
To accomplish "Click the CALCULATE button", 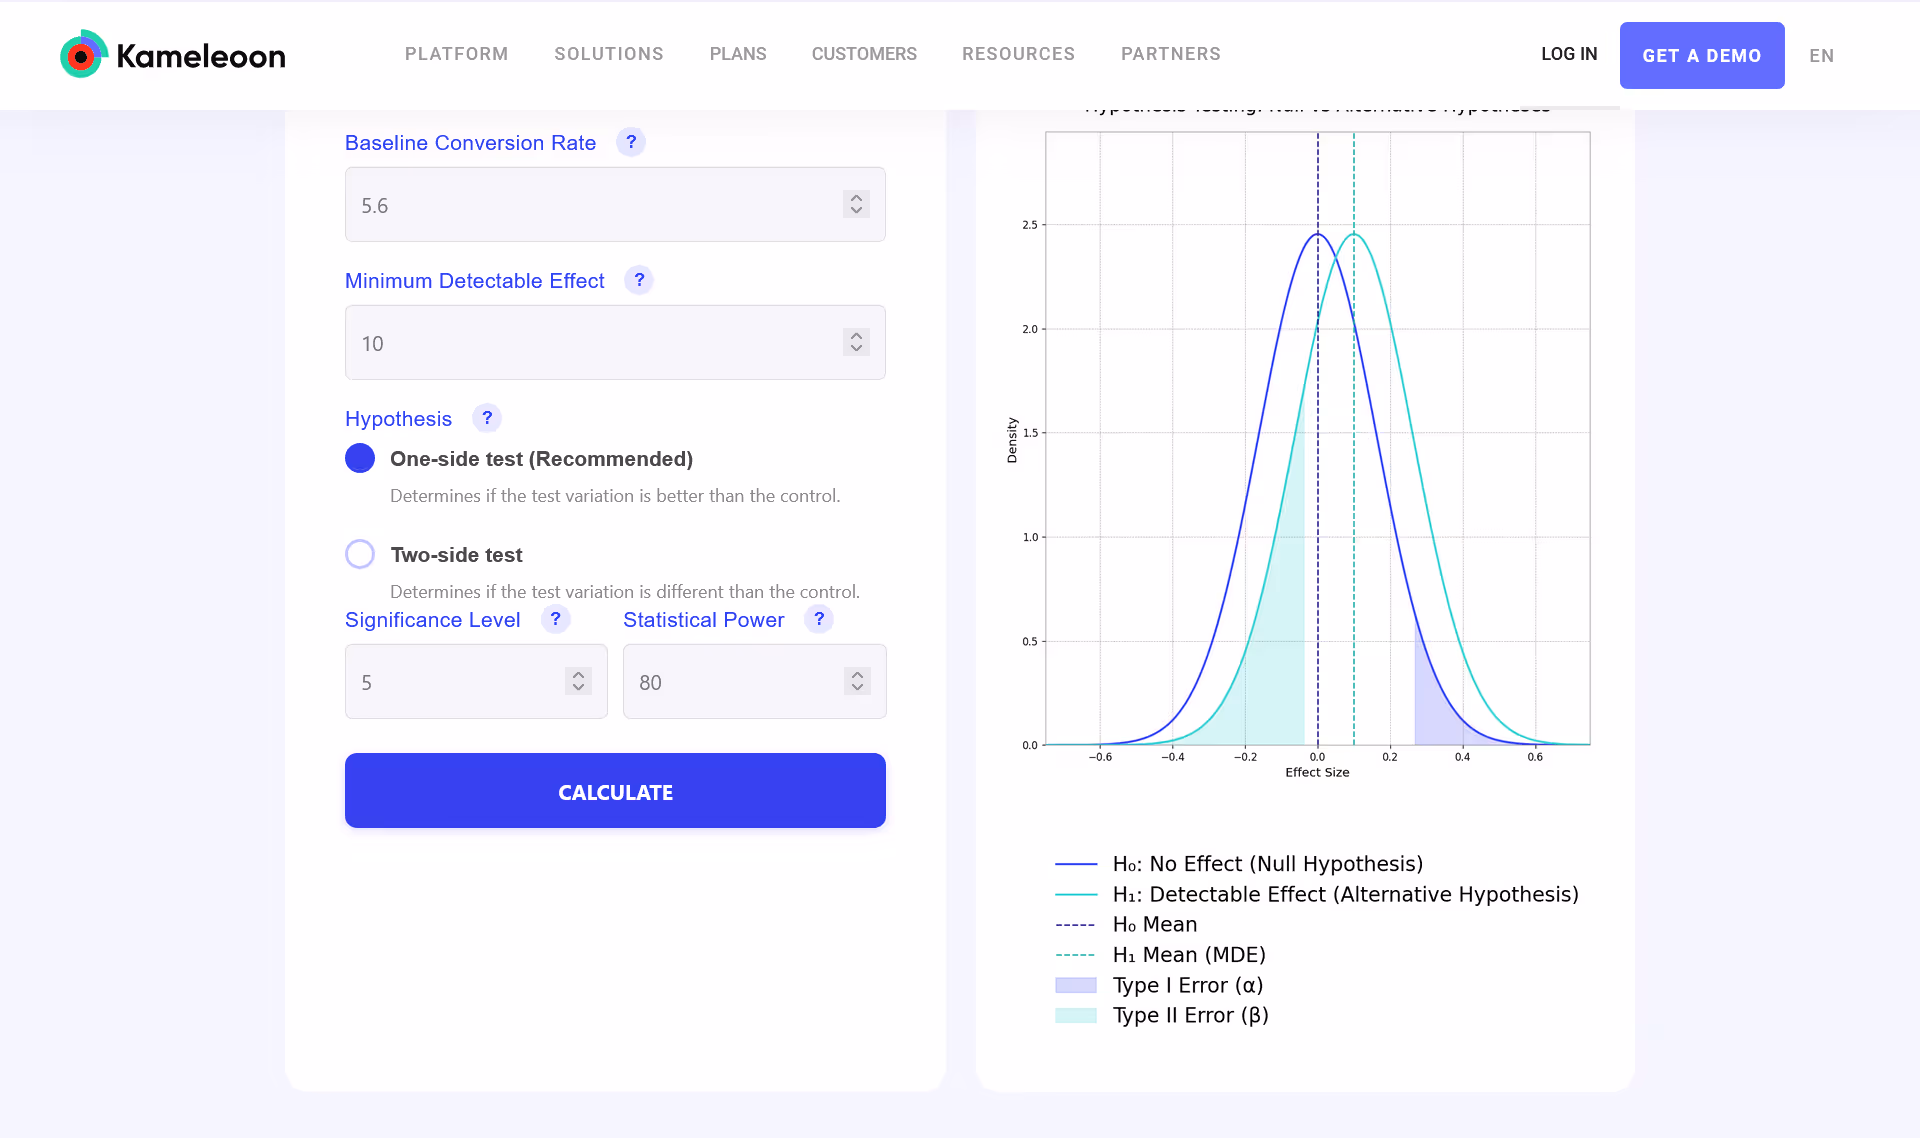I will click(615, 791).
